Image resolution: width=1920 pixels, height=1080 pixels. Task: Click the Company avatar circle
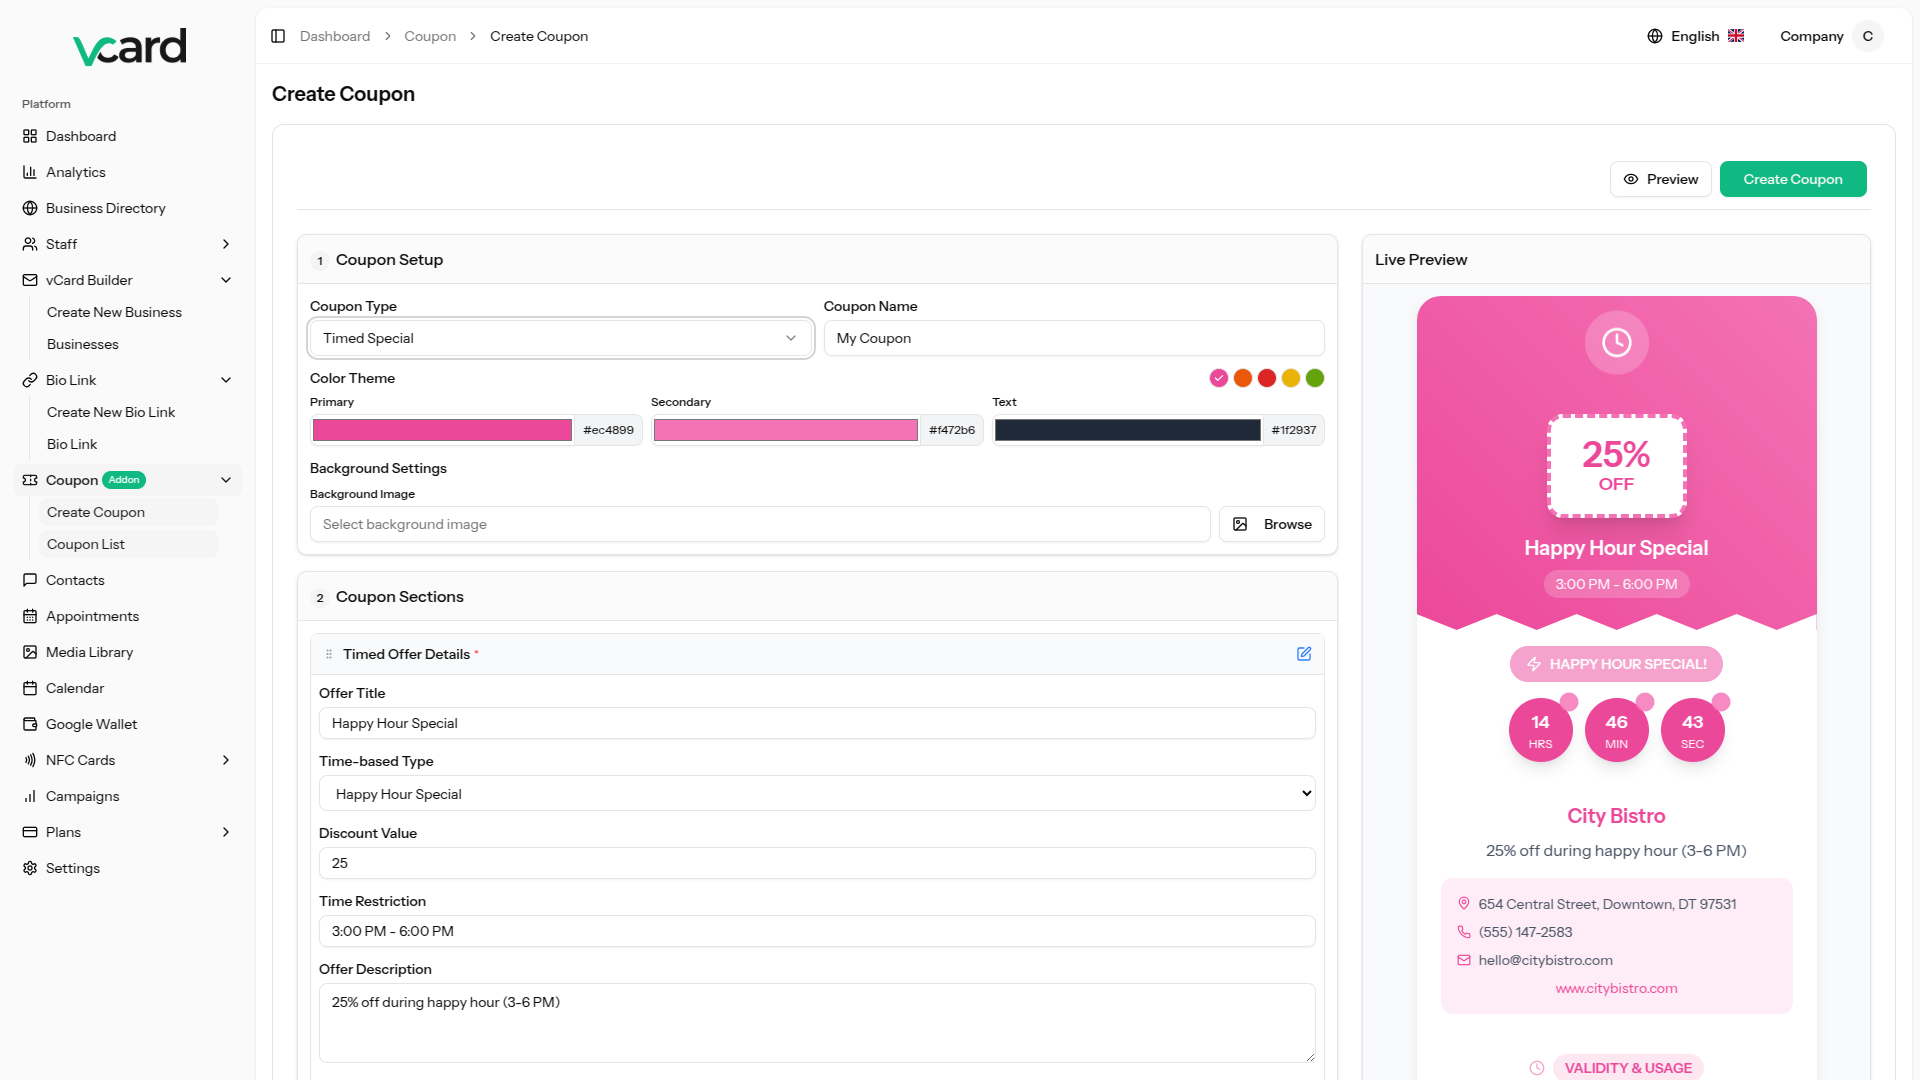tap(1867, 36)
